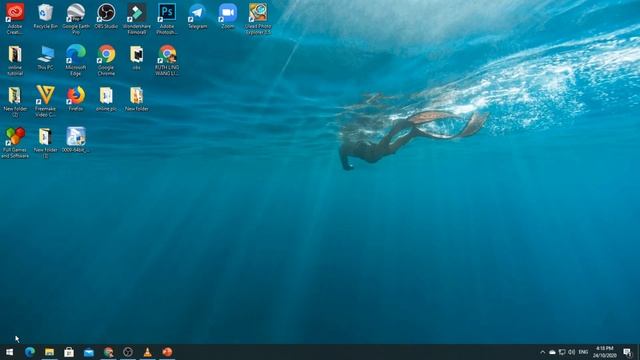Select the Google Earth Pro shortcut
The image size is (640, 360).
76,18
